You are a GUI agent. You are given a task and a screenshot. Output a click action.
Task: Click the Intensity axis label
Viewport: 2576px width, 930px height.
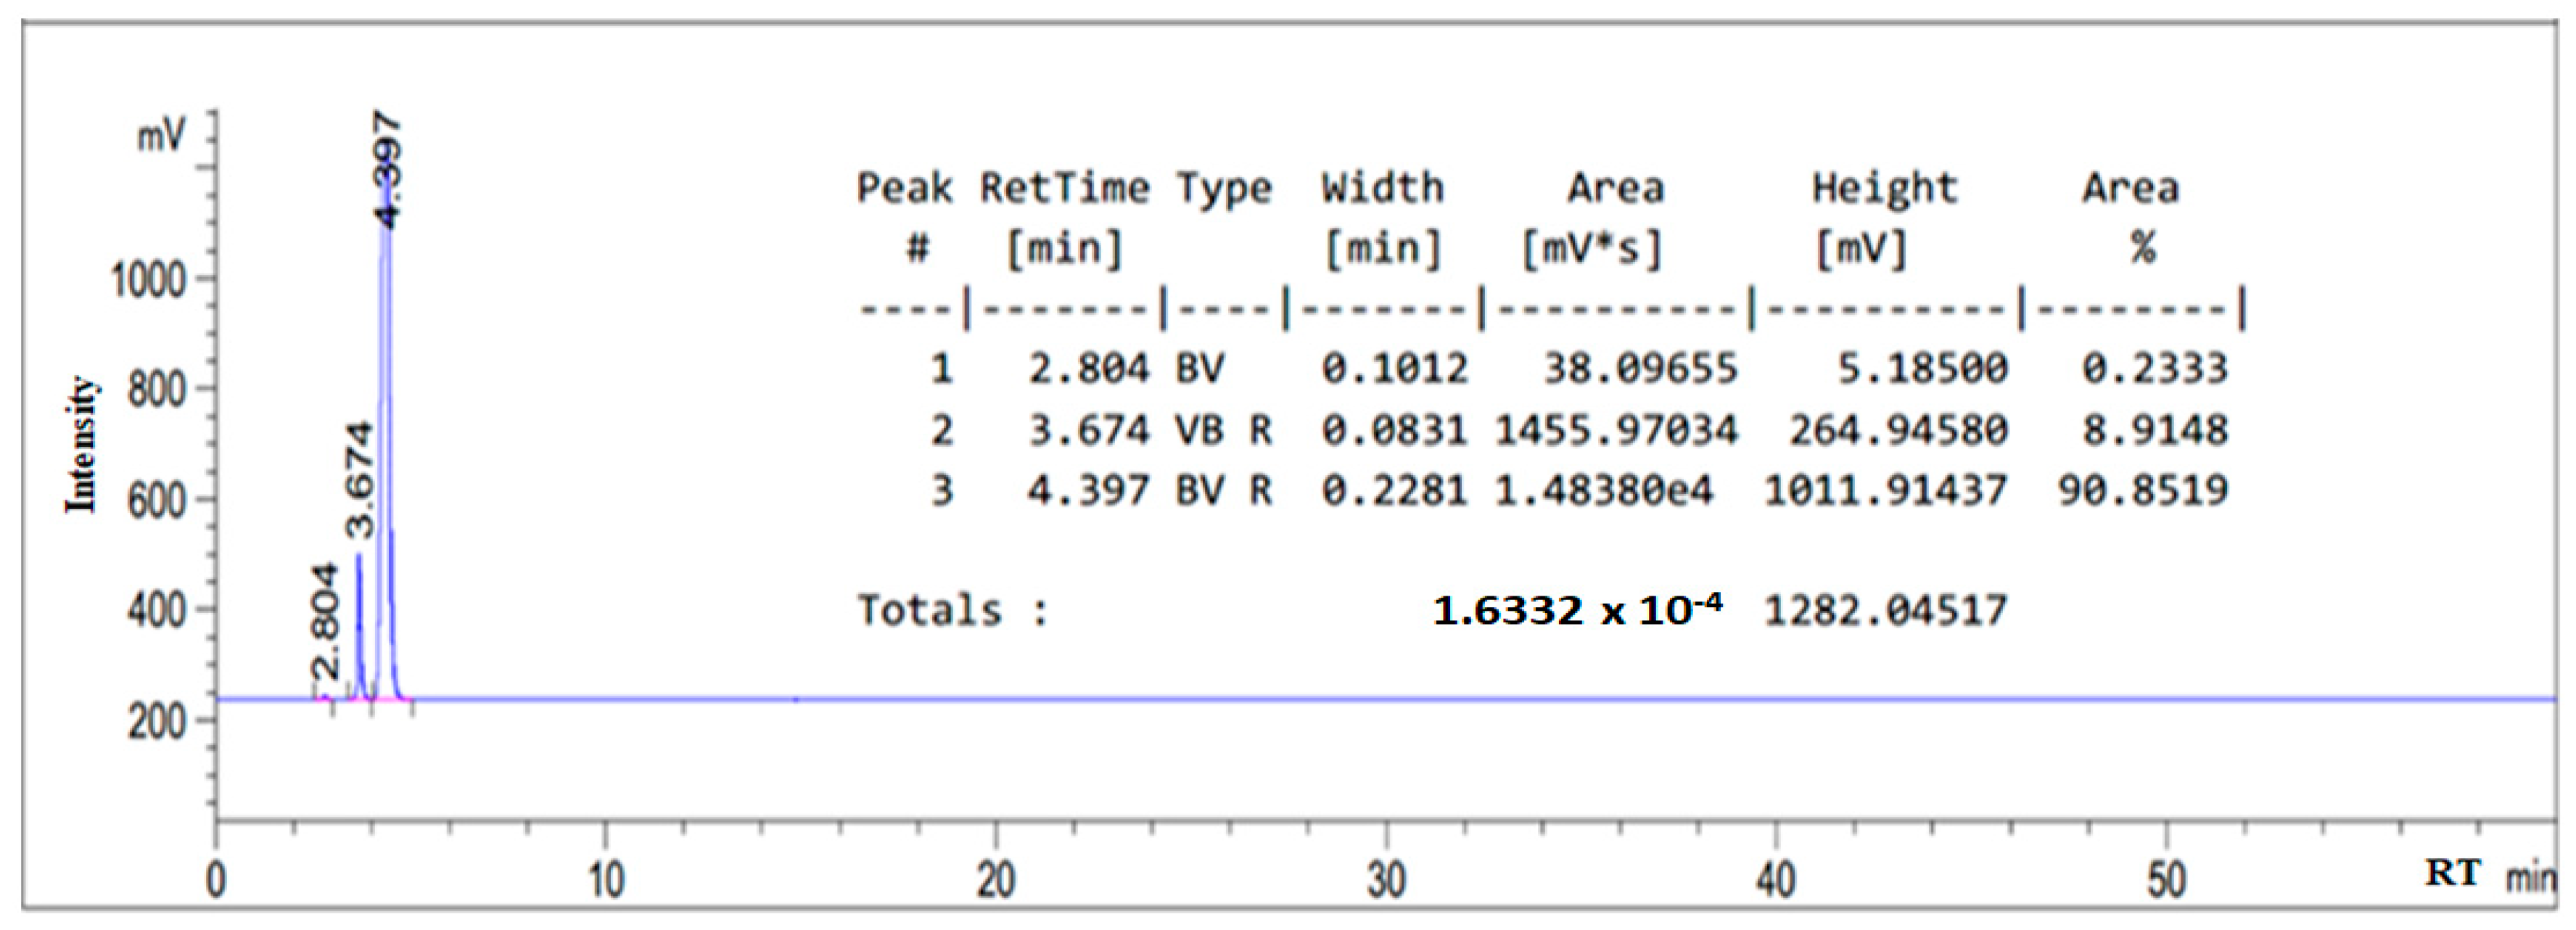tap(83, 446)
